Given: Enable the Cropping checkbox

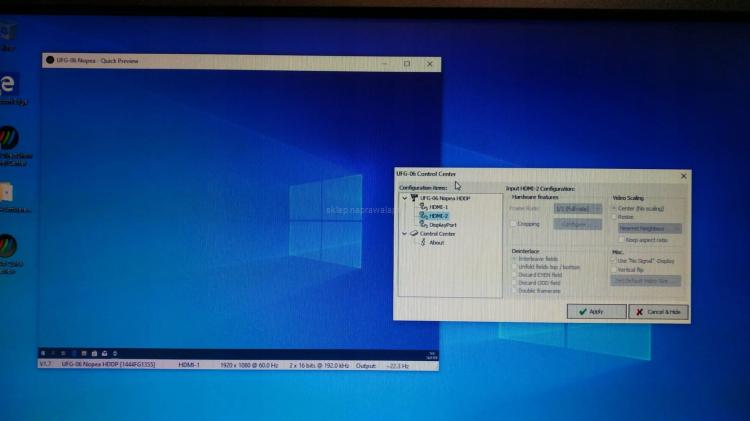Looking at the screenshot, I should 514,224.
